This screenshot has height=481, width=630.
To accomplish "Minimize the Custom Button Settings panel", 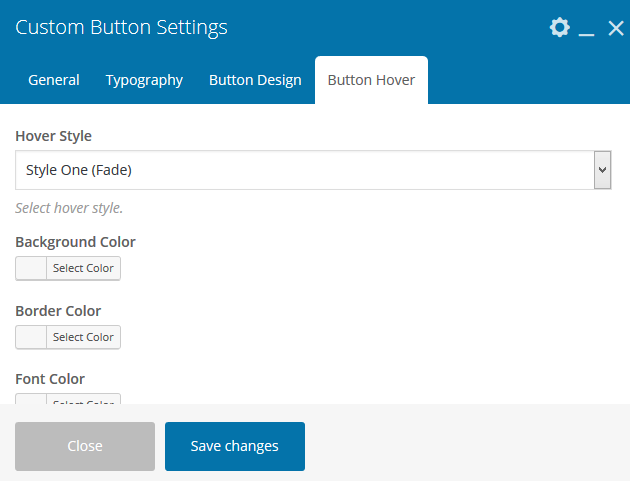I will (587, 29).
